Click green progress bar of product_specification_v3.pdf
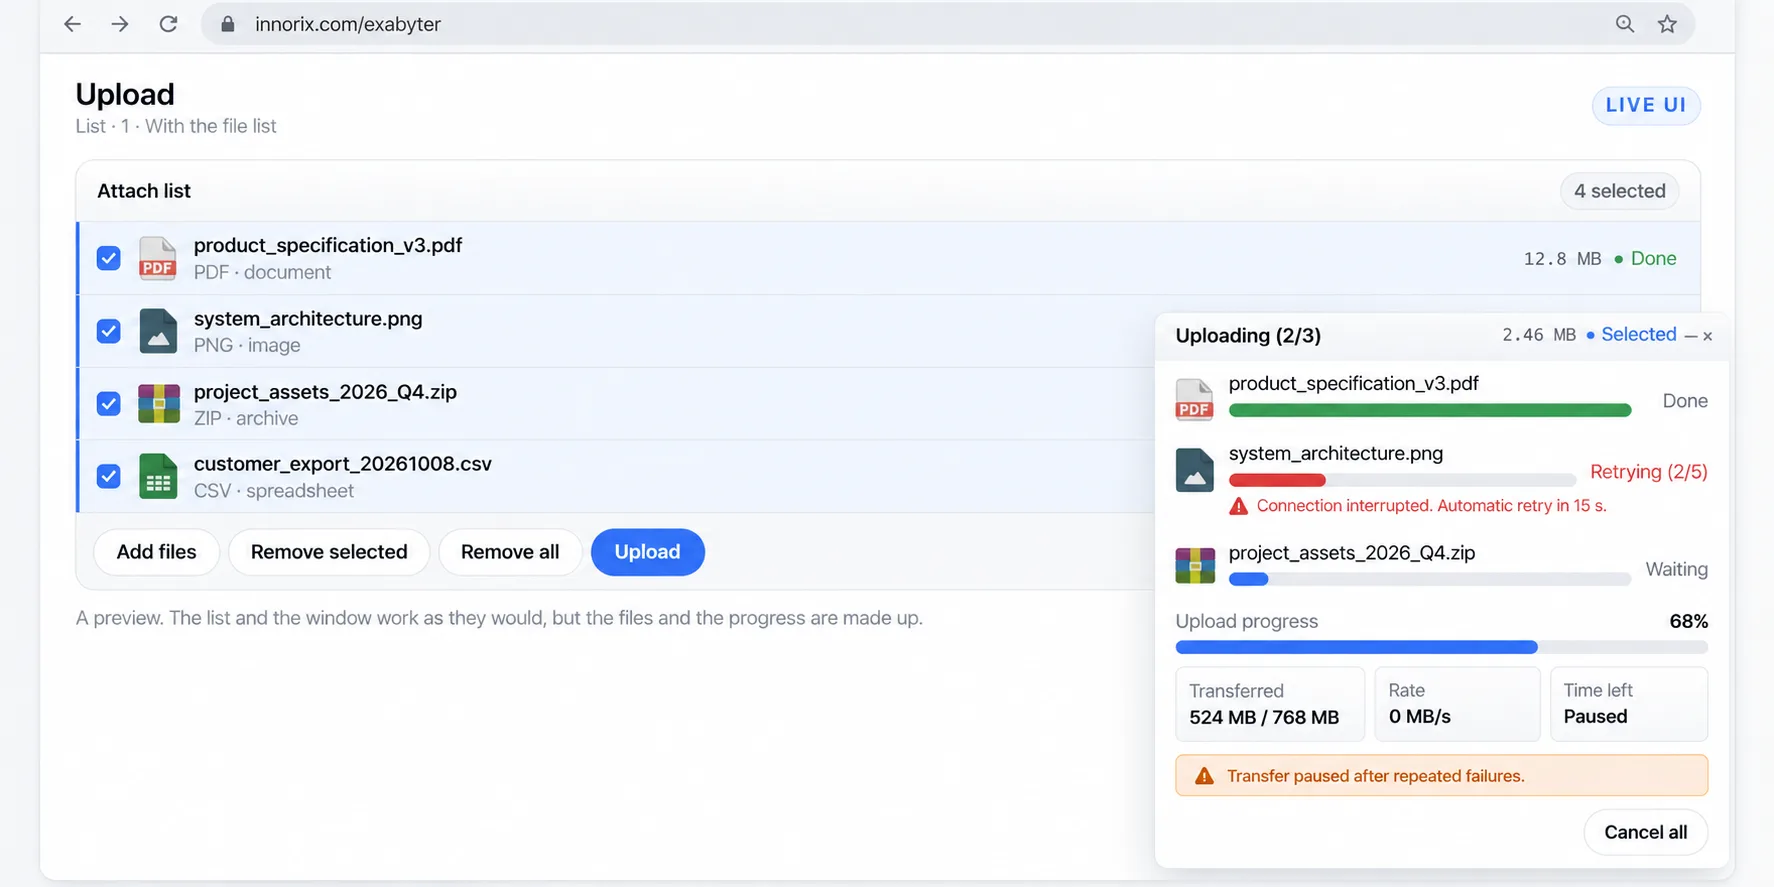This screenshot has width=1774, height=887. pos(1430,410)
